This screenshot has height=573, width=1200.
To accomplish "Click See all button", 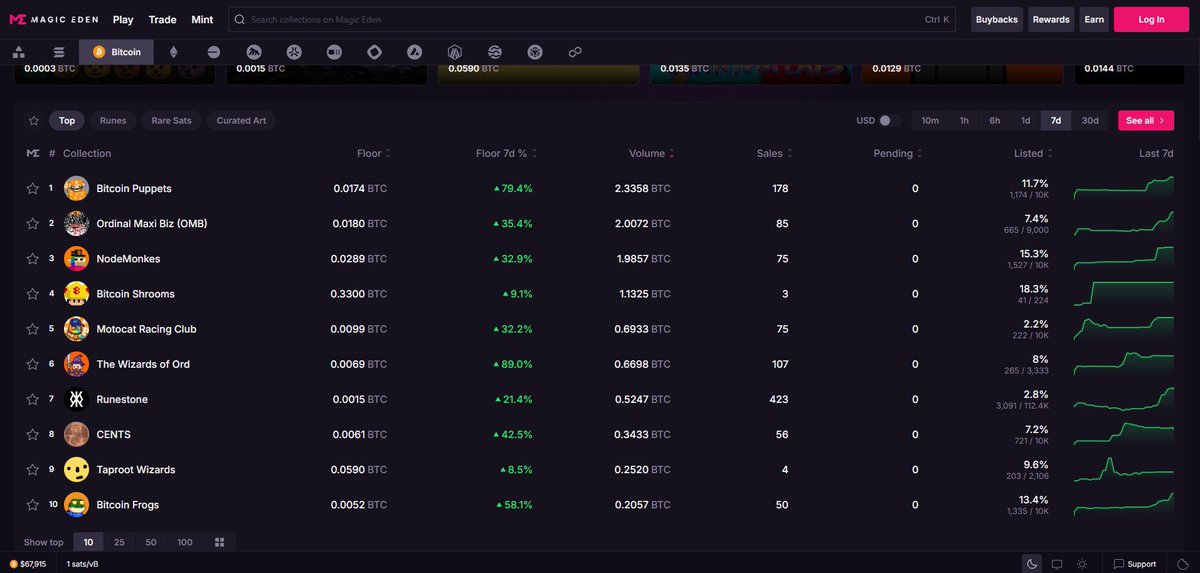I will 1146,120.
